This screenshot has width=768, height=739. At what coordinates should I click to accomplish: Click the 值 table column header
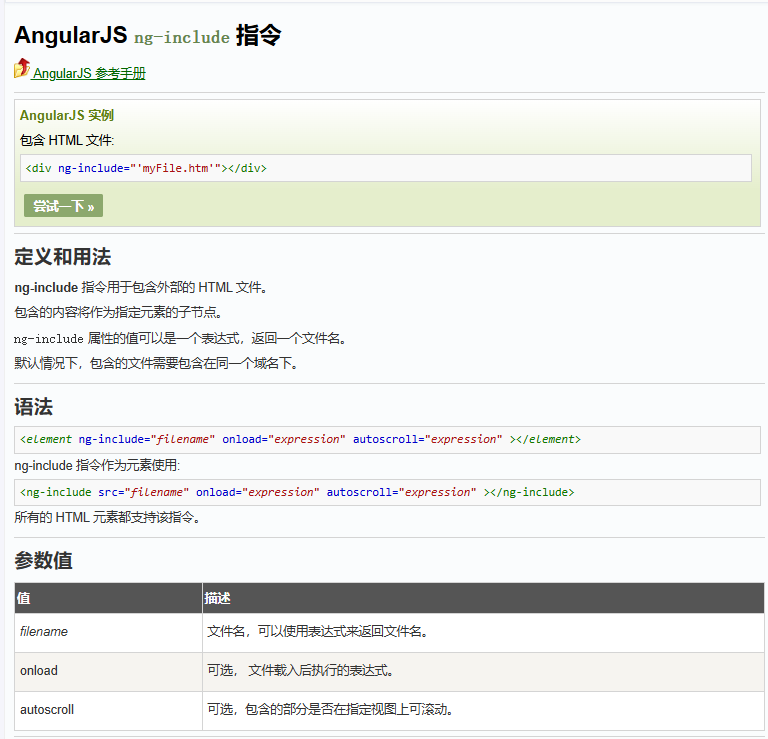[x=108, y=598]
